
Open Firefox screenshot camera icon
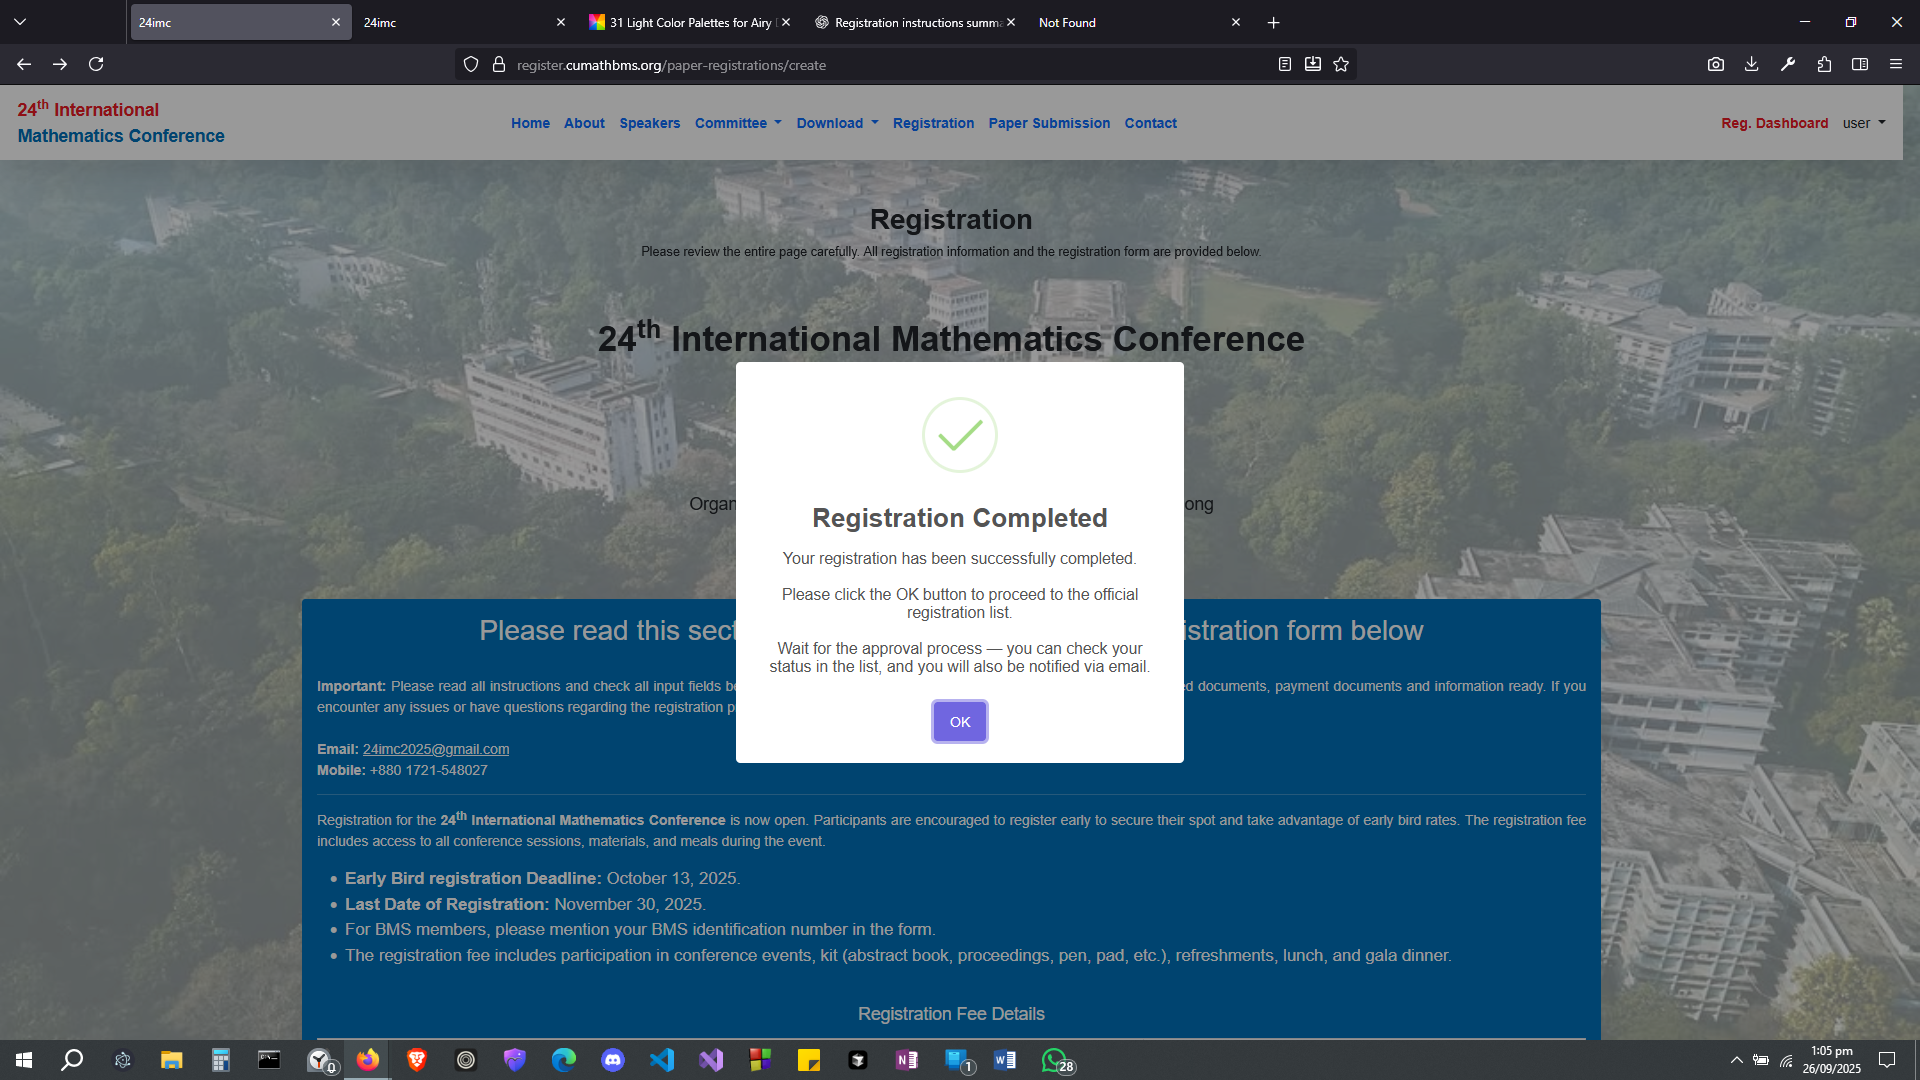pos(1715,64)
